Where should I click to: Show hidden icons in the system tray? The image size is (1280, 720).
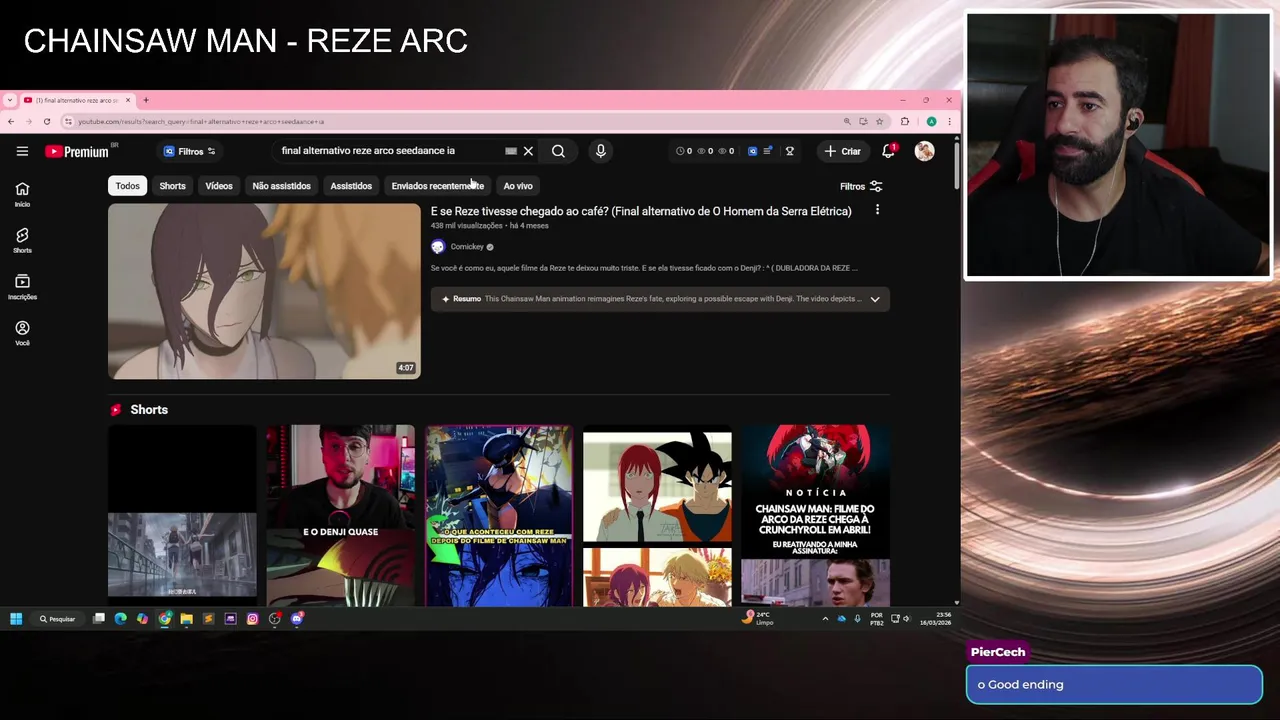point(825,619)
